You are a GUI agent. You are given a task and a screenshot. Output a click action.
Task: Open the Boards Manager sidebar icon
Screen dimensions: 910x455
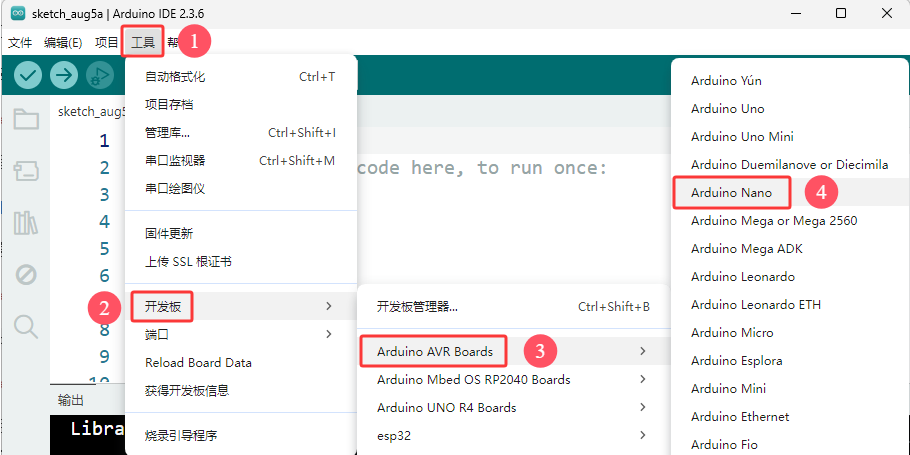point(26,171)
